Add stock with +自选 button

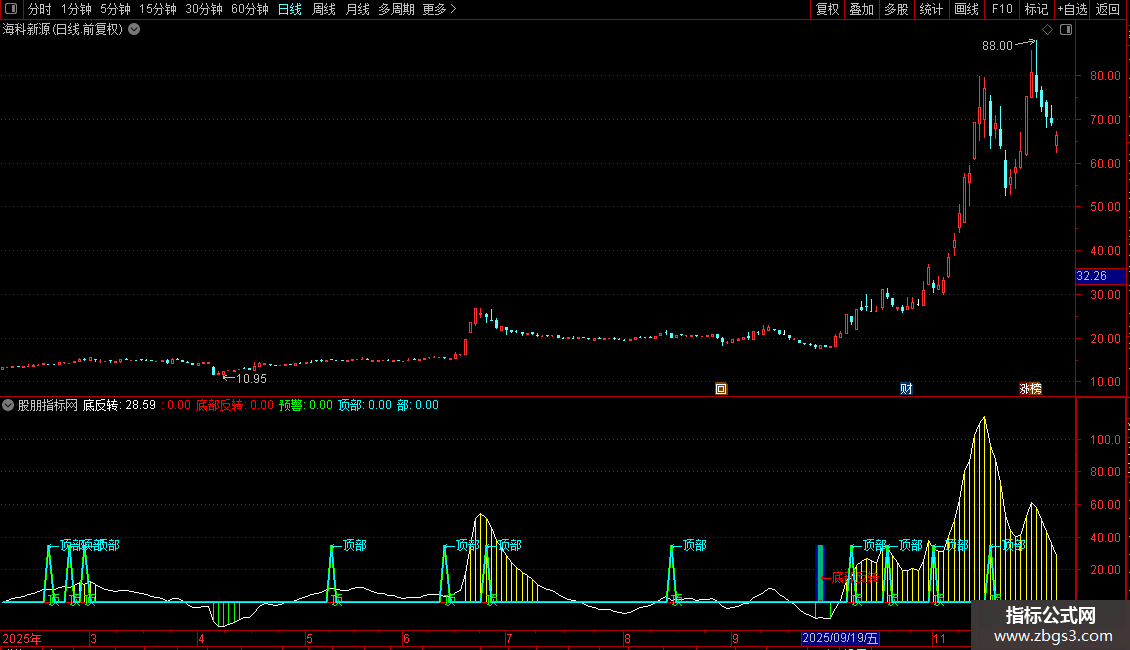coord(1072,9)
